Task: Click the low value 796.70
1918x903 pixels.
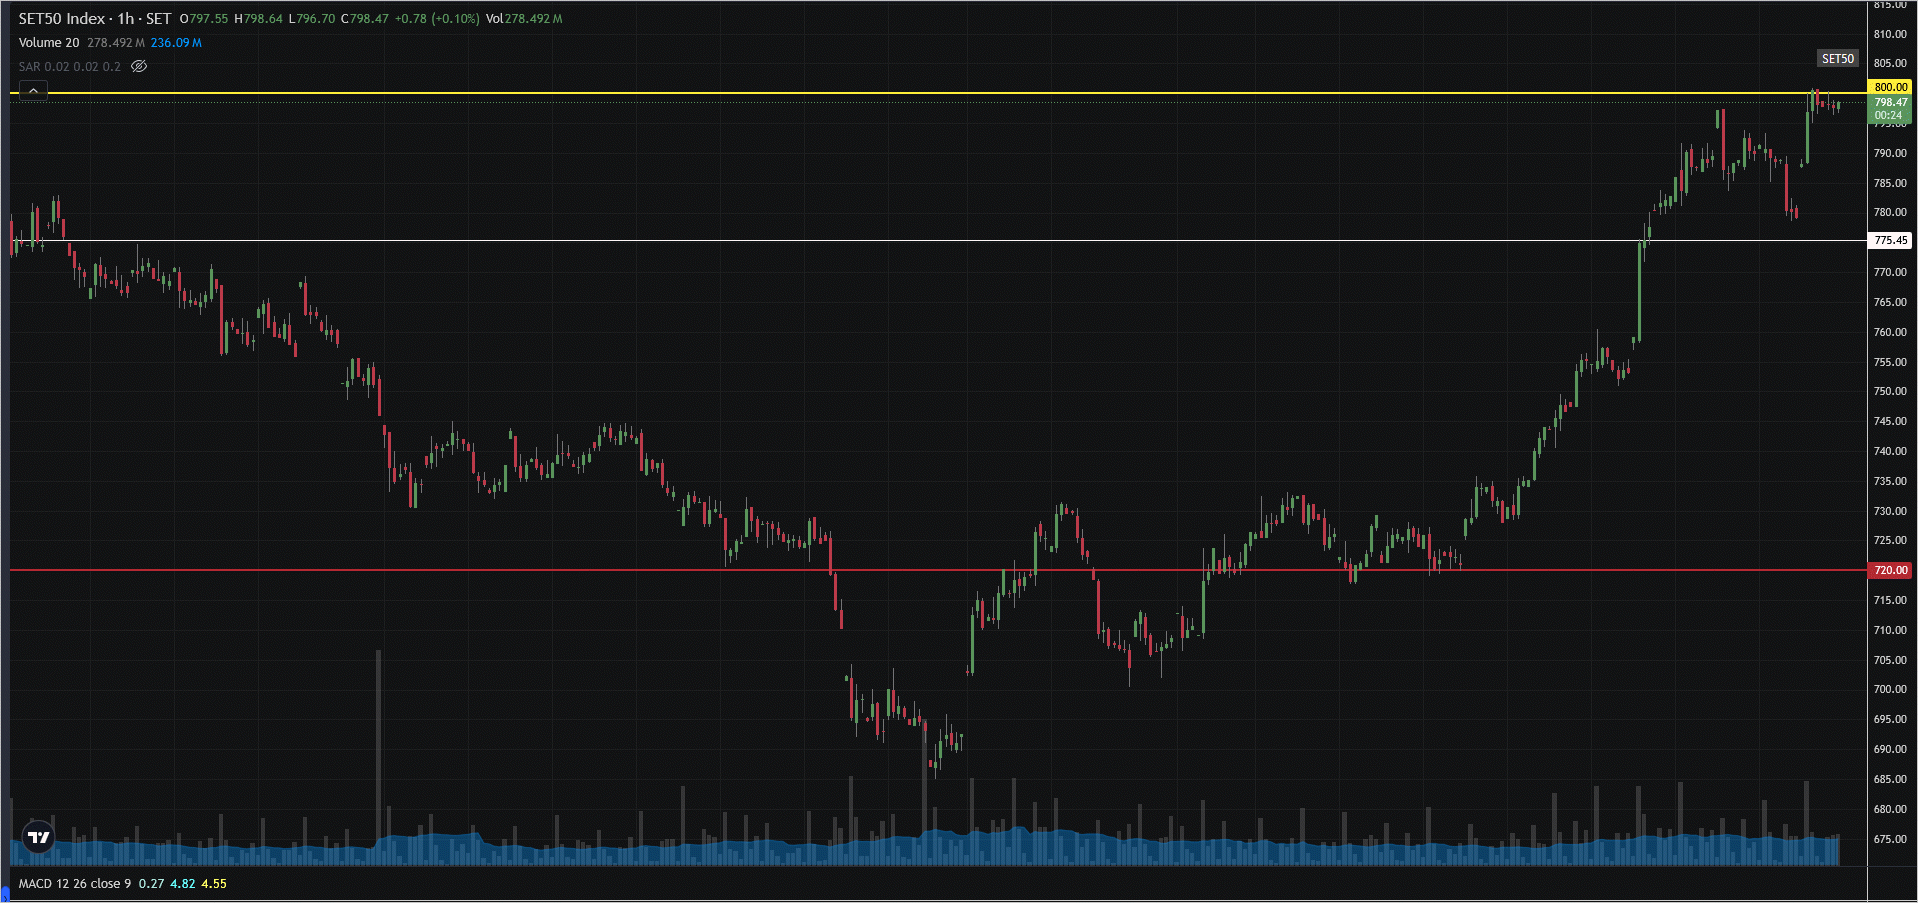Action: coord(315,19)
